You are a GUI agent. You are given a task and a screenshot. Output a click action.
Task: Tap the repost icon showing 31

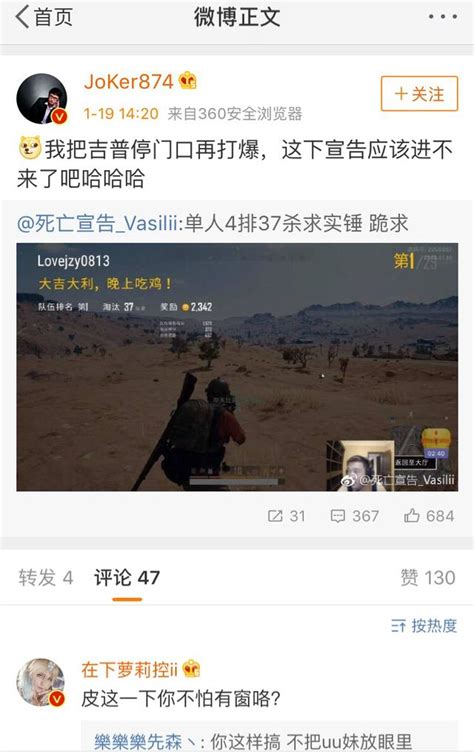coord(286,516)
